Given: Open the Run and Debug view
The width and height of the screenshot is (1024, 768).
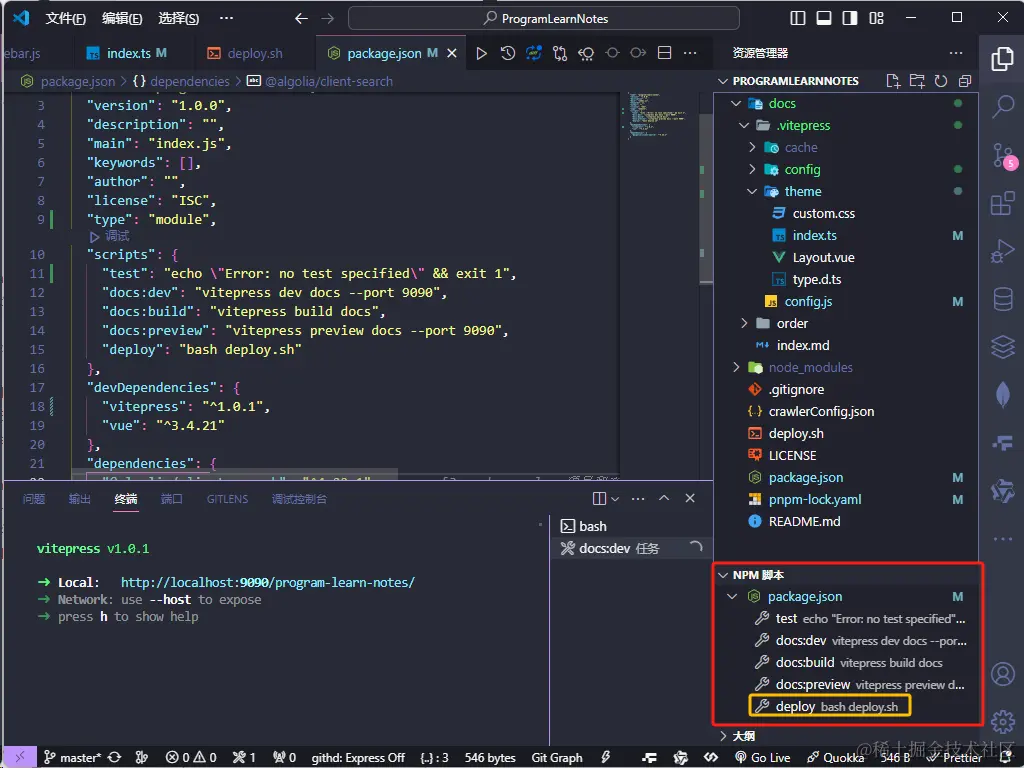Looking at the screenshot, I should pos(1002,251).
